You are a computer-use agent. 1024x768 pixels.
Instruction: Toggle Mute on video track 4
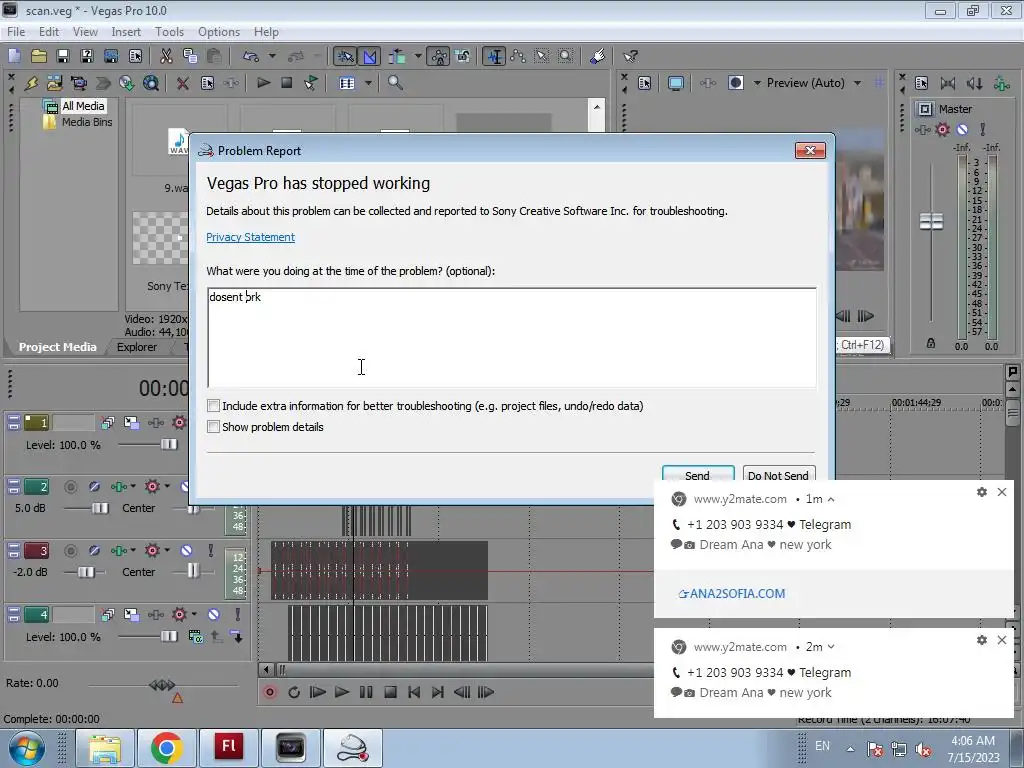(x=214, y=615)
